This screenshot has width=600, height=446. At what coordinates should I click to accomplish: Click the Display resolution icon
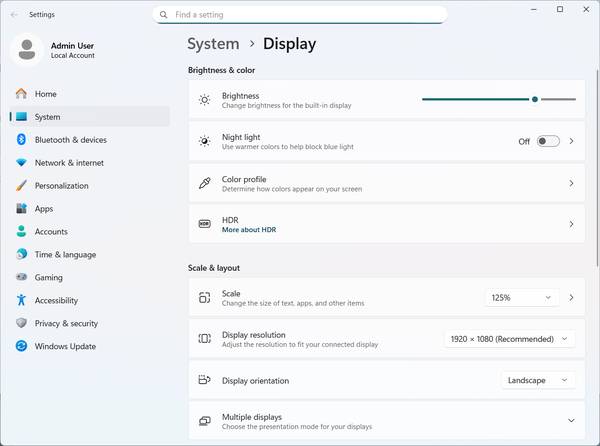(x=205, y=339)
